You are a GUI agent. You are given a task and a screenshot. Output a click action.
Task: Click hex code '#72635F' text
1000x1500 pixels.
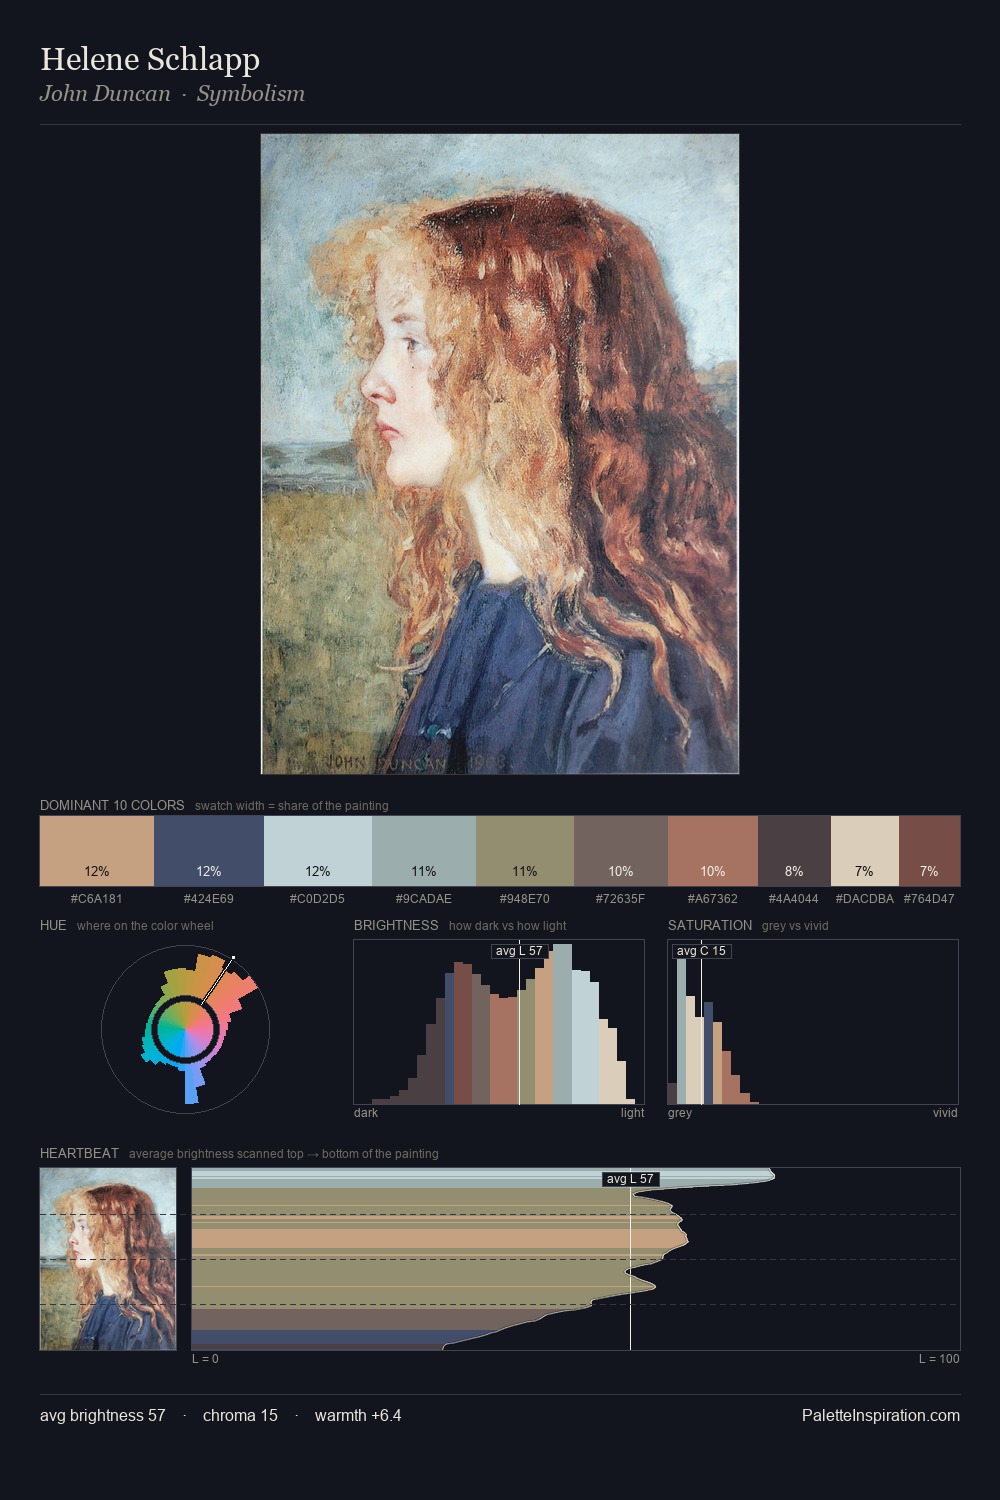point(621,899)
